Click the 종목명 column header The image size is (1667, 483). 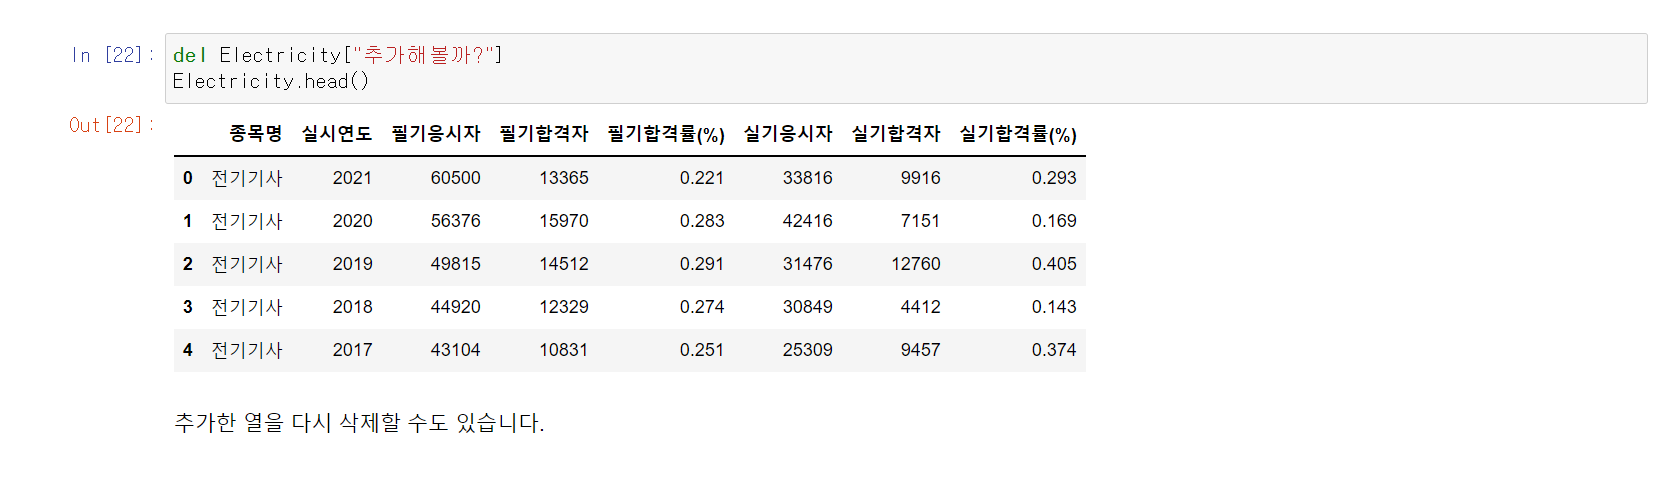pos(256,134)
